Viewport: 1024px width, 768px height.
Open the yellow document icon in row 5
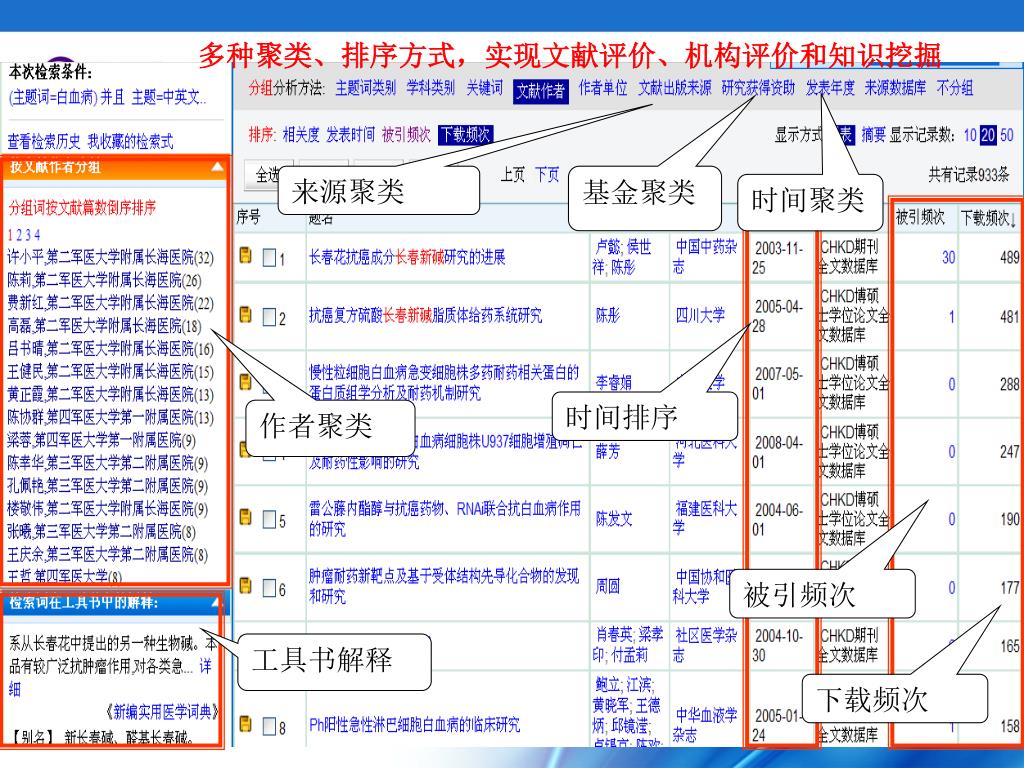click(x=245, y=518)
